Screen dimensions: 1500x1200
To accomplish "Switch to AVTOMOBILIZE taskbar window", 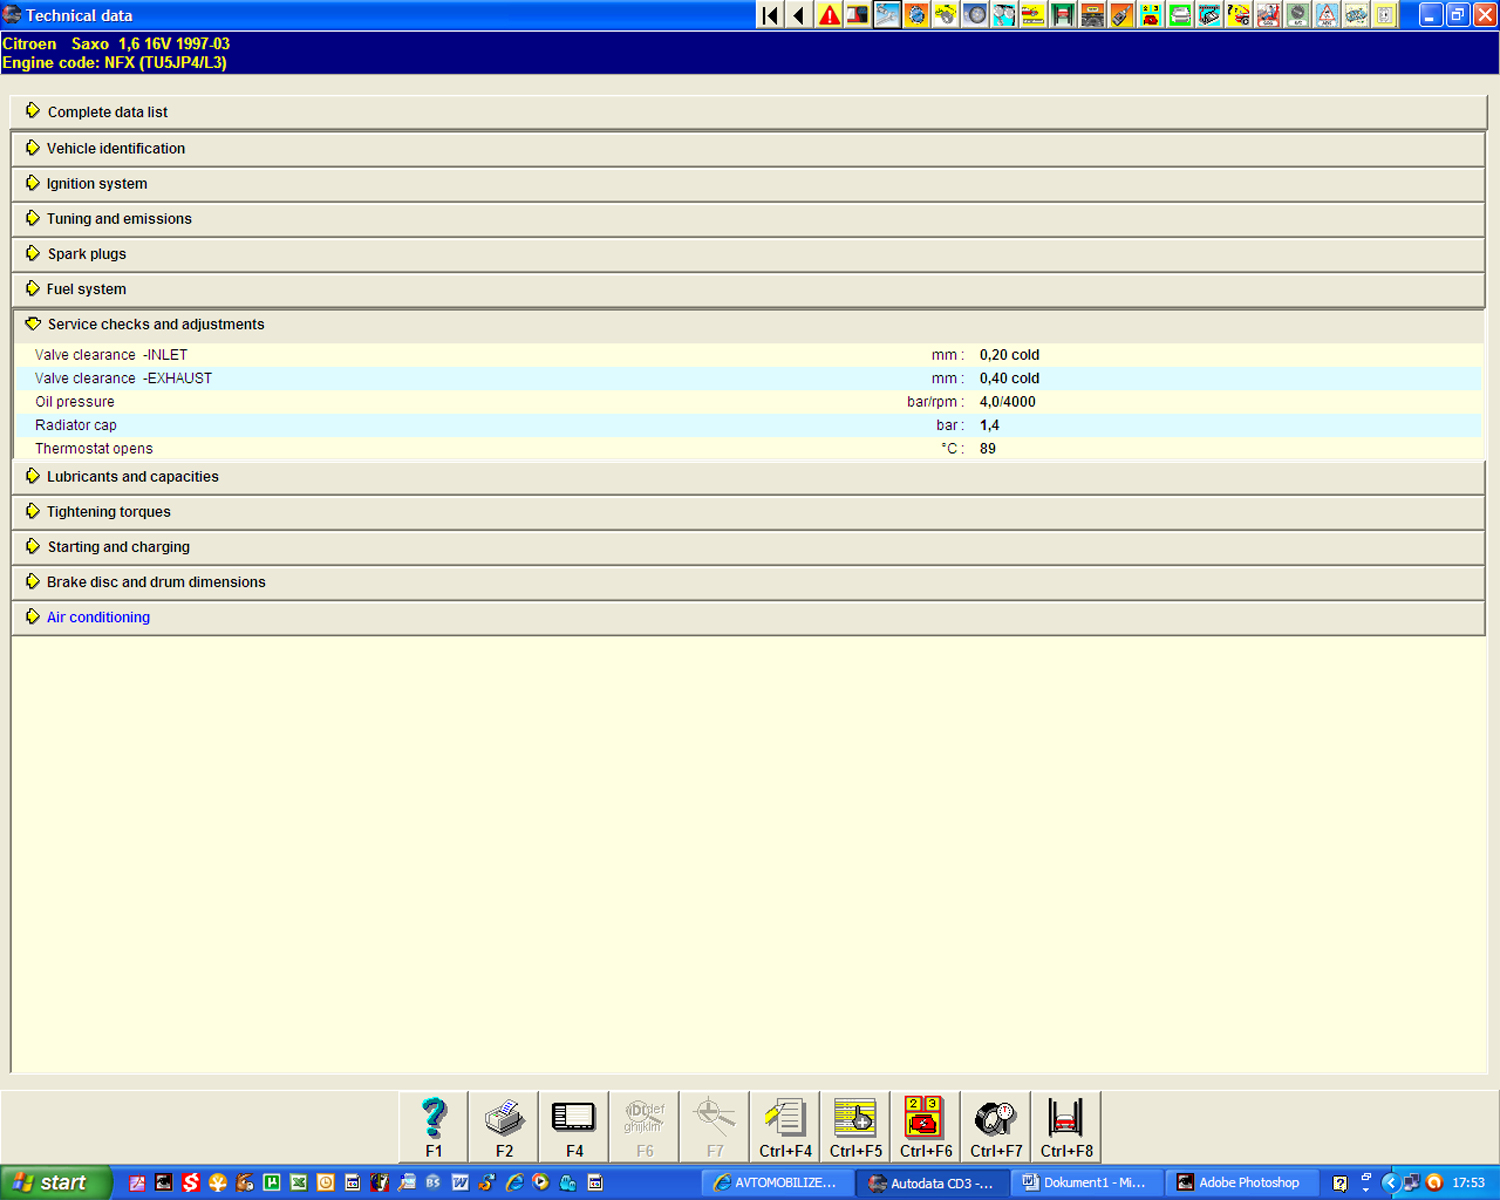I will [x=775, y=1183].
